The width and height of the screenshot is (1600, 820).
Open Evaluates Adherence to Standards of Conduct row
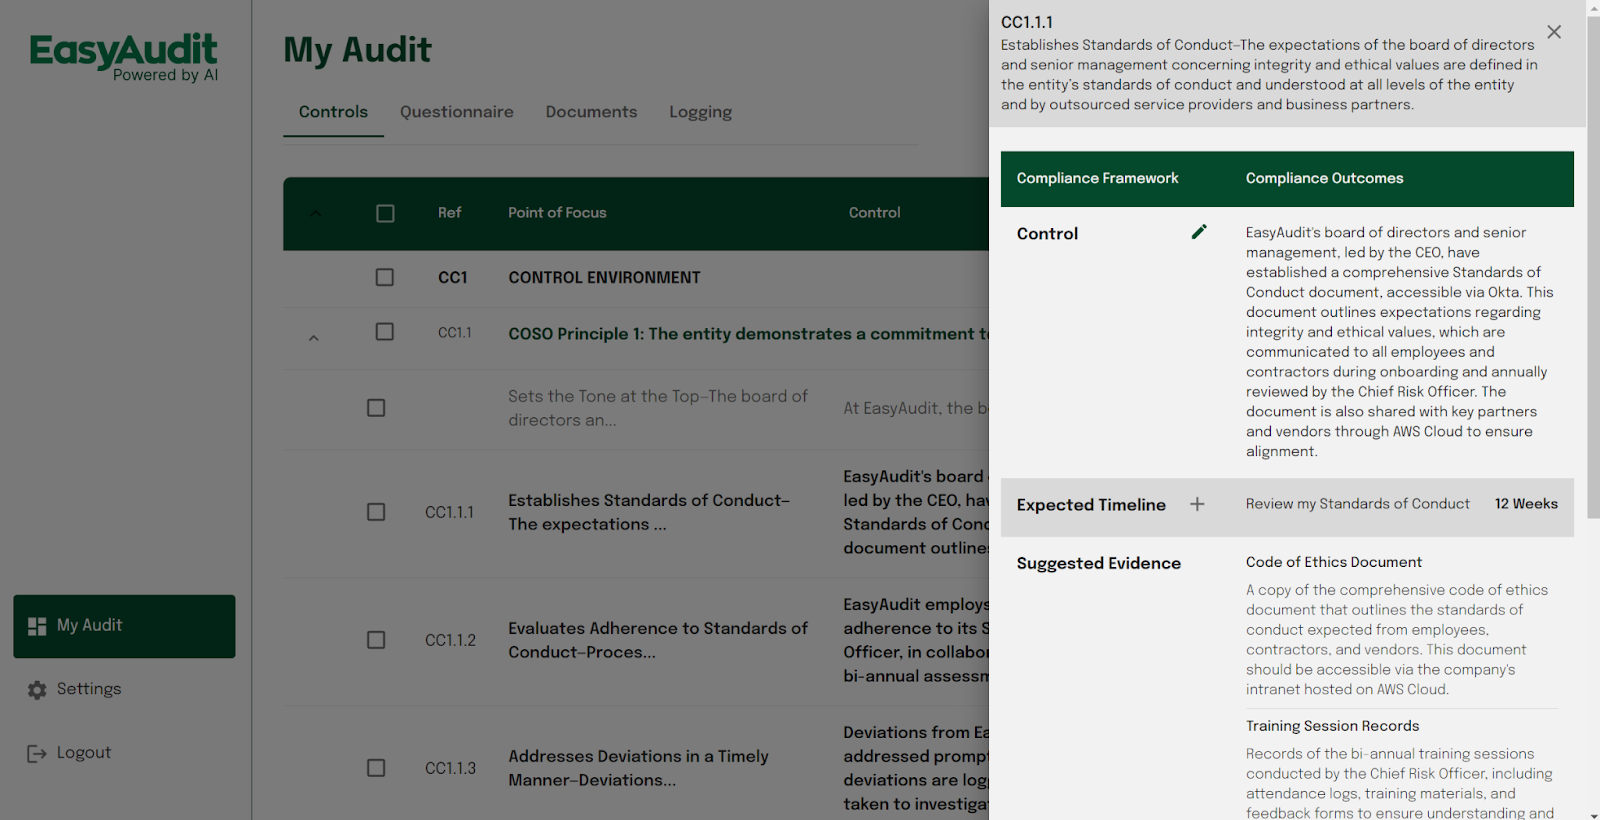[x=657, y=640]
